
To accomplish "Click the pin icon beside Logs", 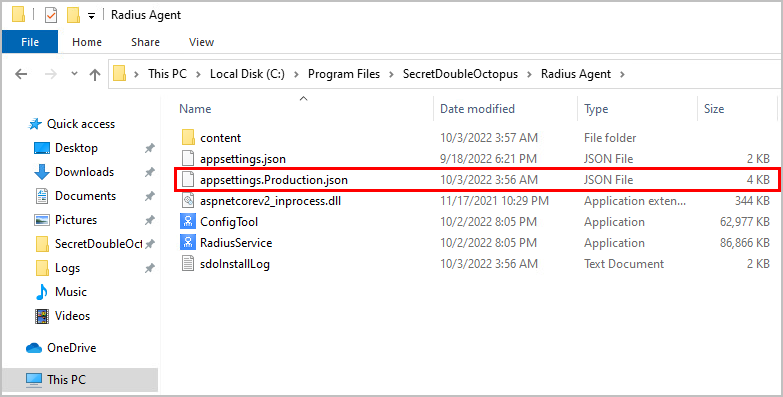I will point(149,268).
